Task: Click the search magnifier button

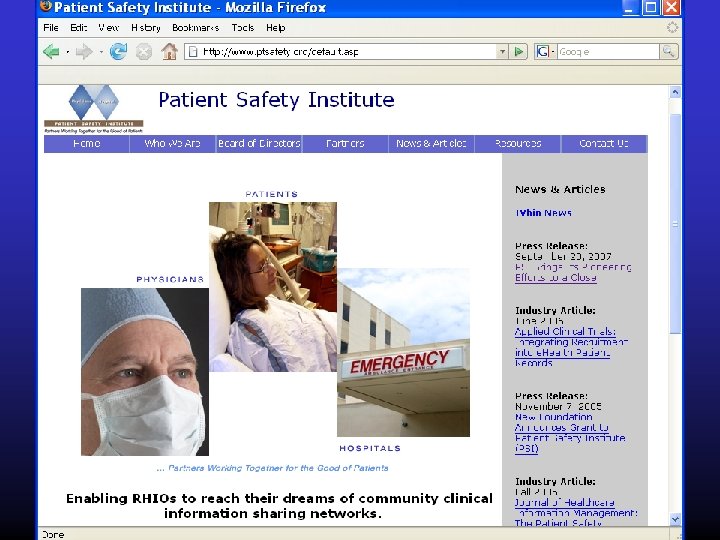Action: (669, 51)
